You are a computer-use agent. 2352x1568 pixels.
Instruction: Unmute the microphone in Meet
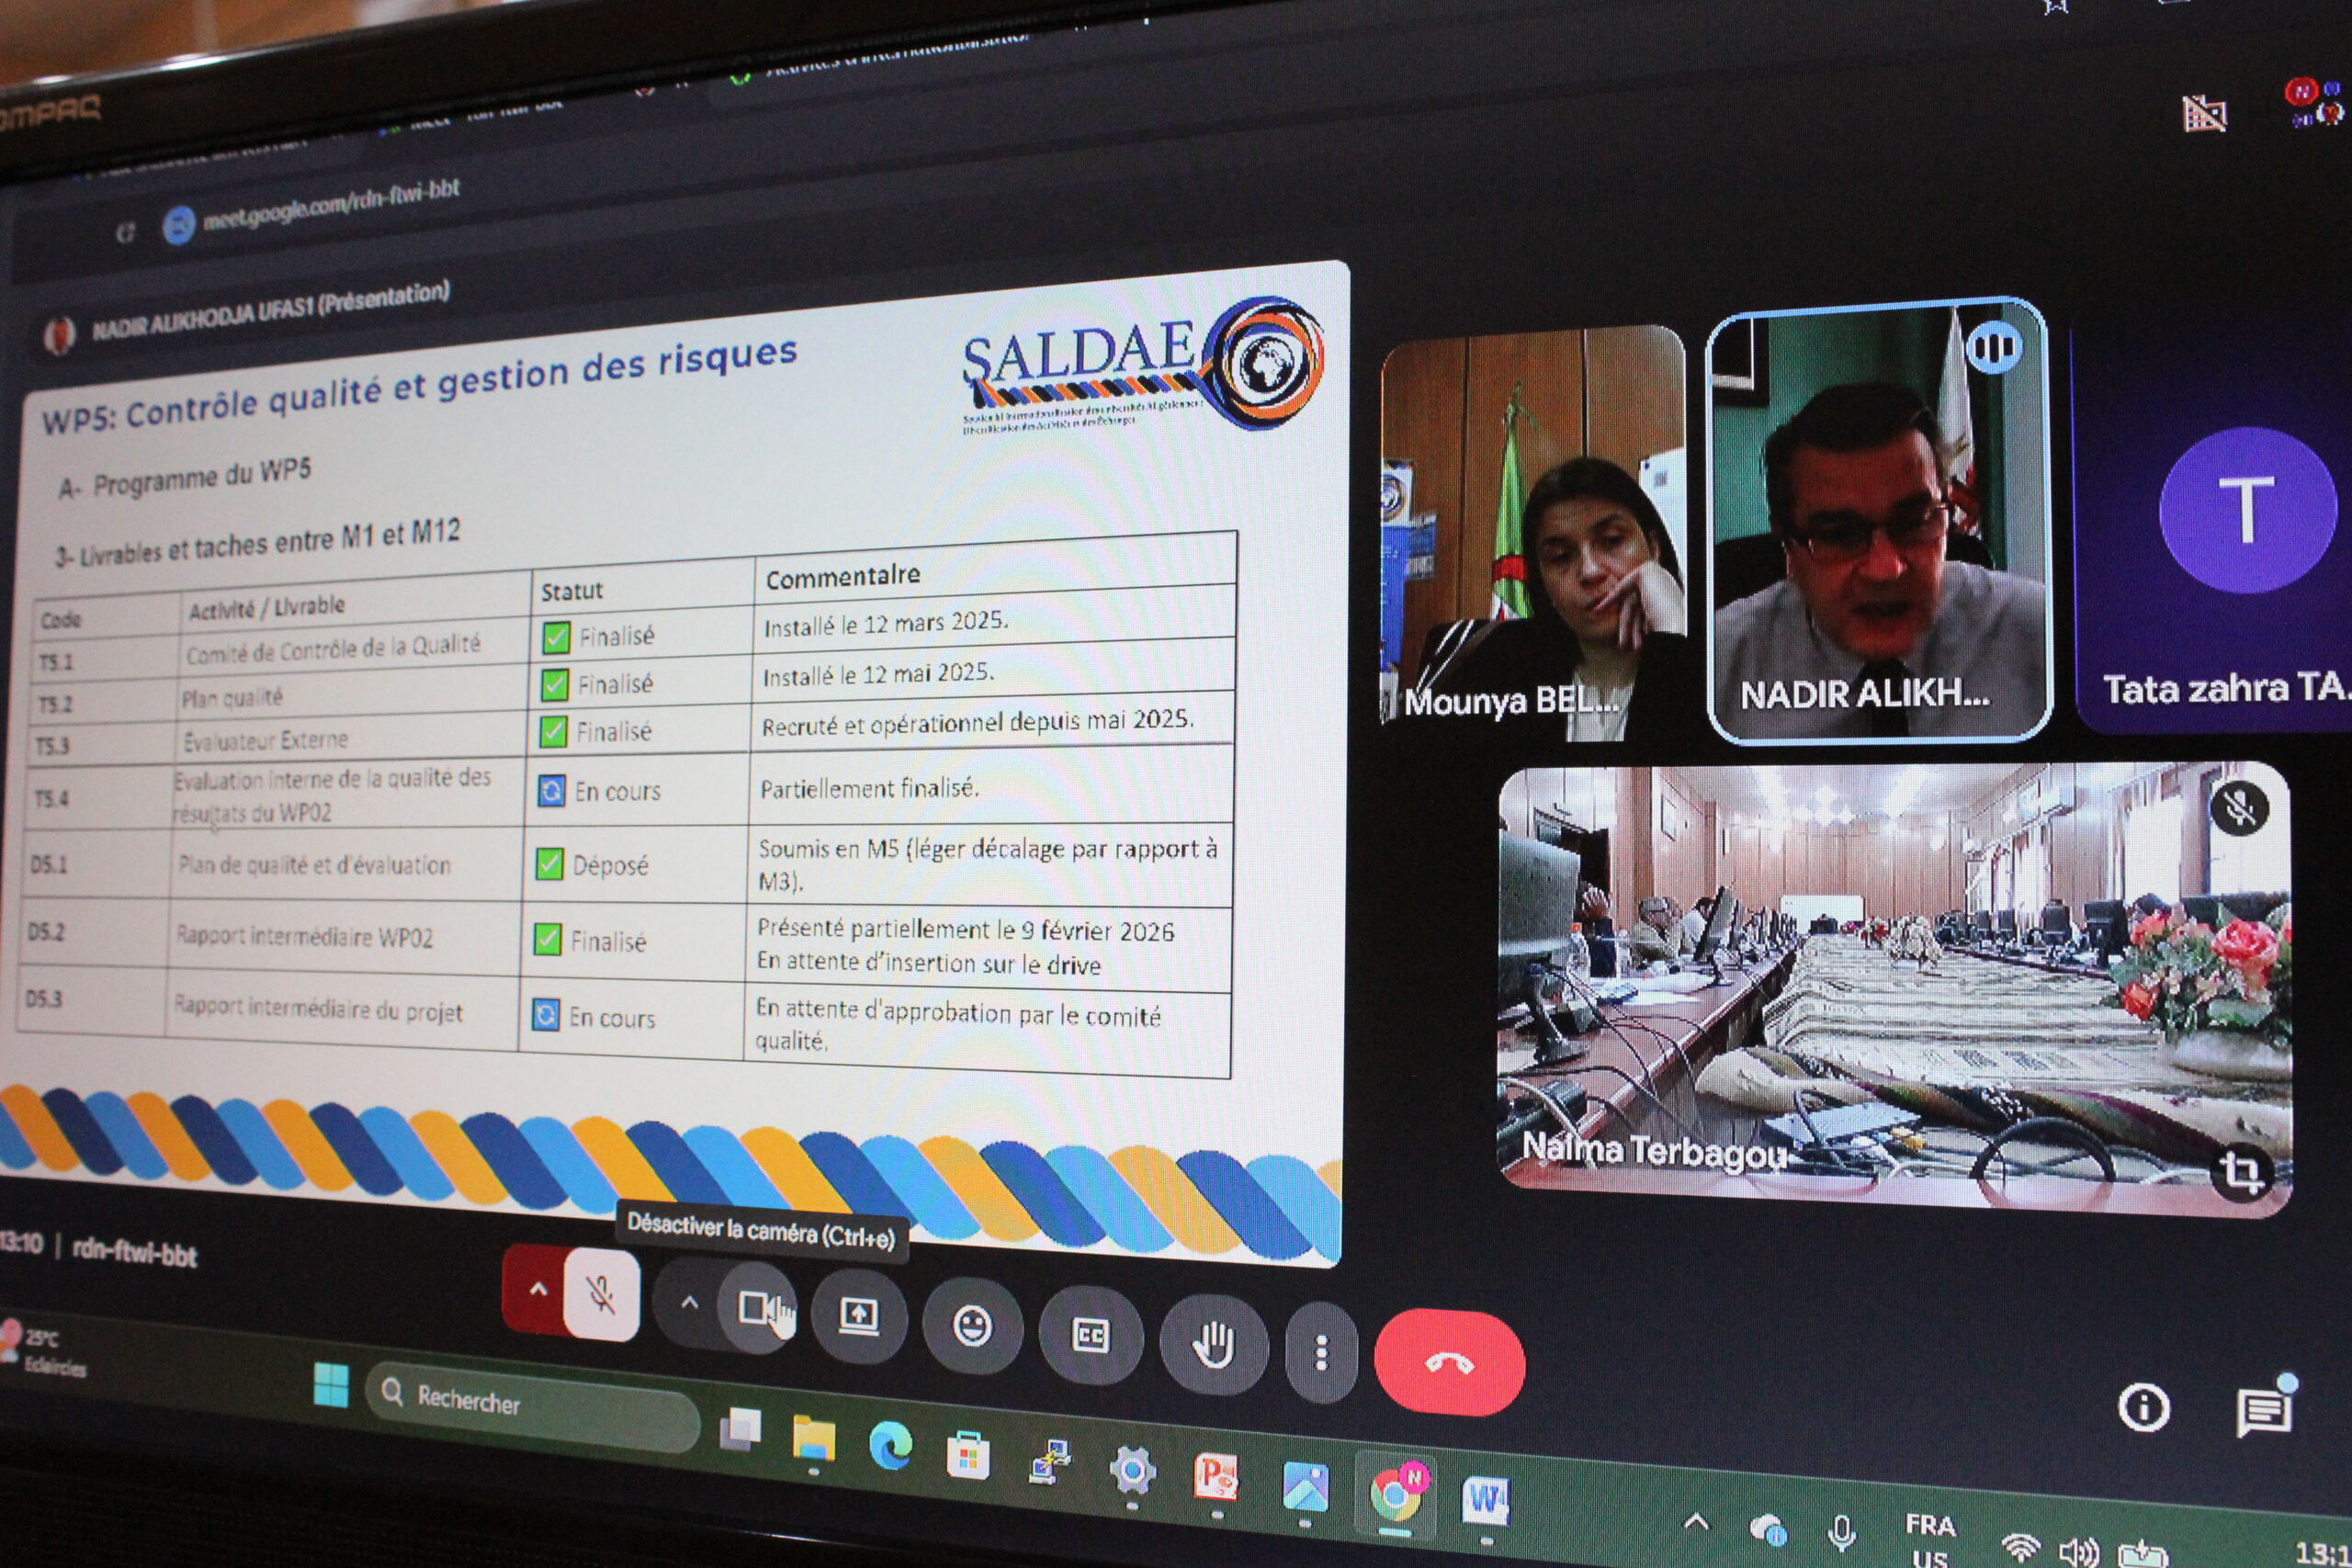click(x=601, y=1296)
